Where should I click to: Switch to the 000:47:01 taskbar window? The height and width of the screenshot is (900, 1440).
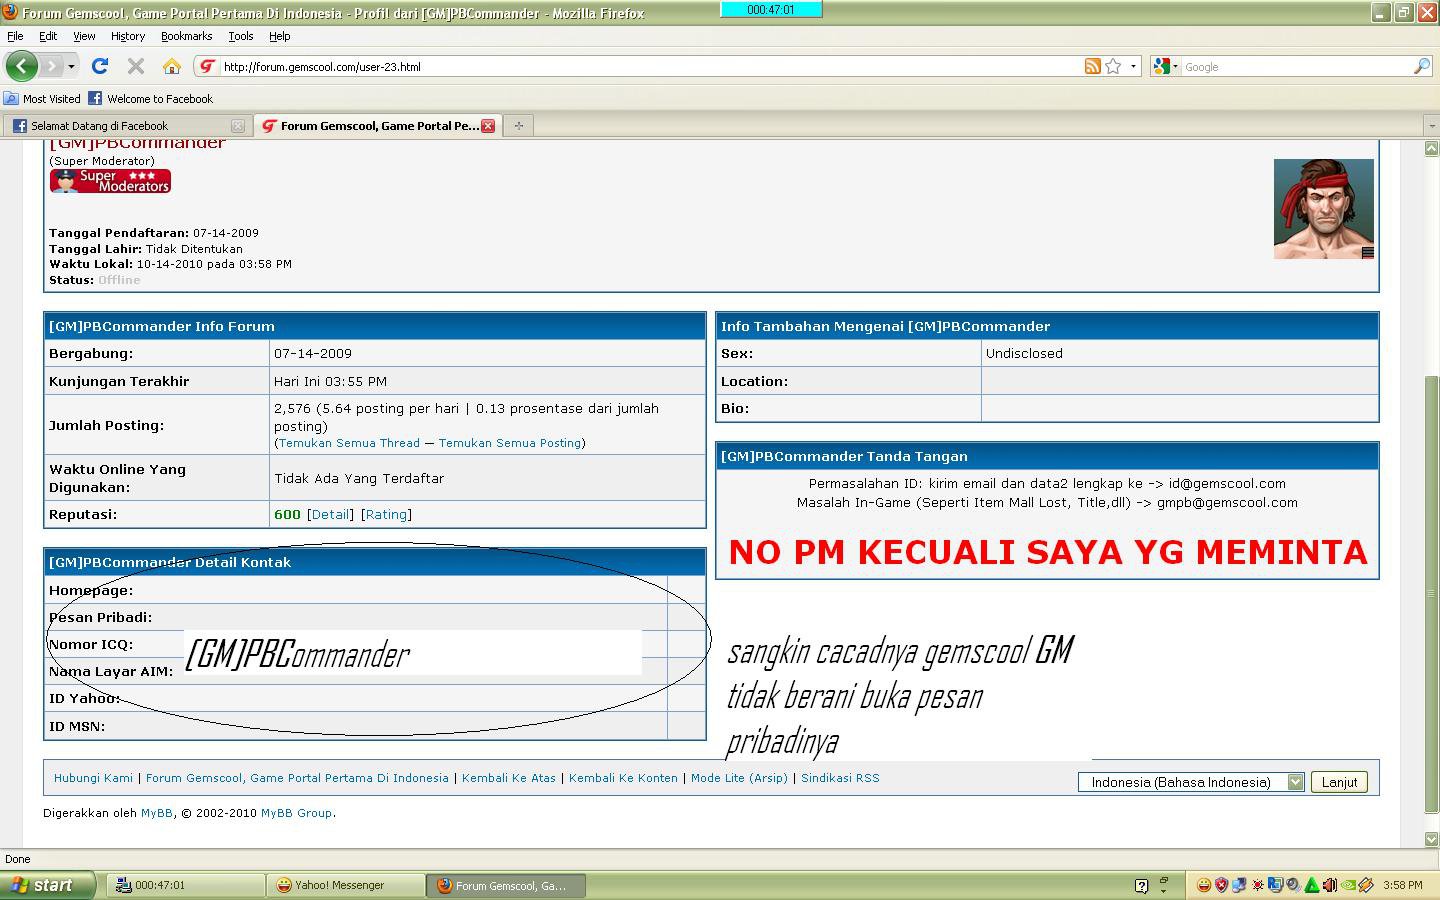pyautogui.click(x=184, y=885)
